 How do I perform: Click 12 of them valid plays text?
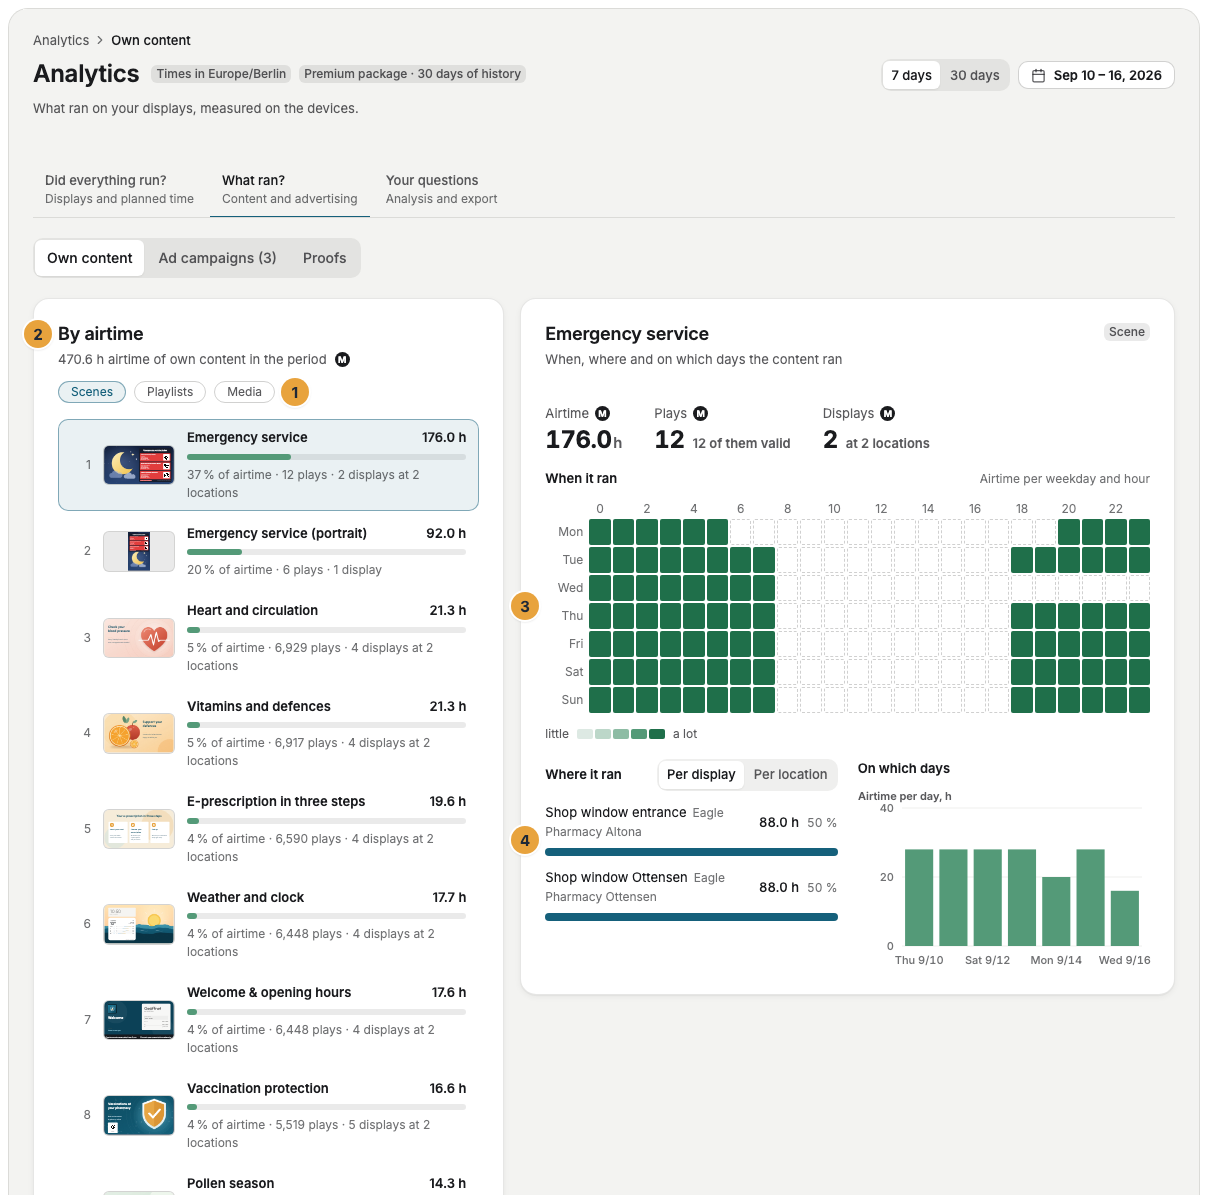tap(741, 444)
